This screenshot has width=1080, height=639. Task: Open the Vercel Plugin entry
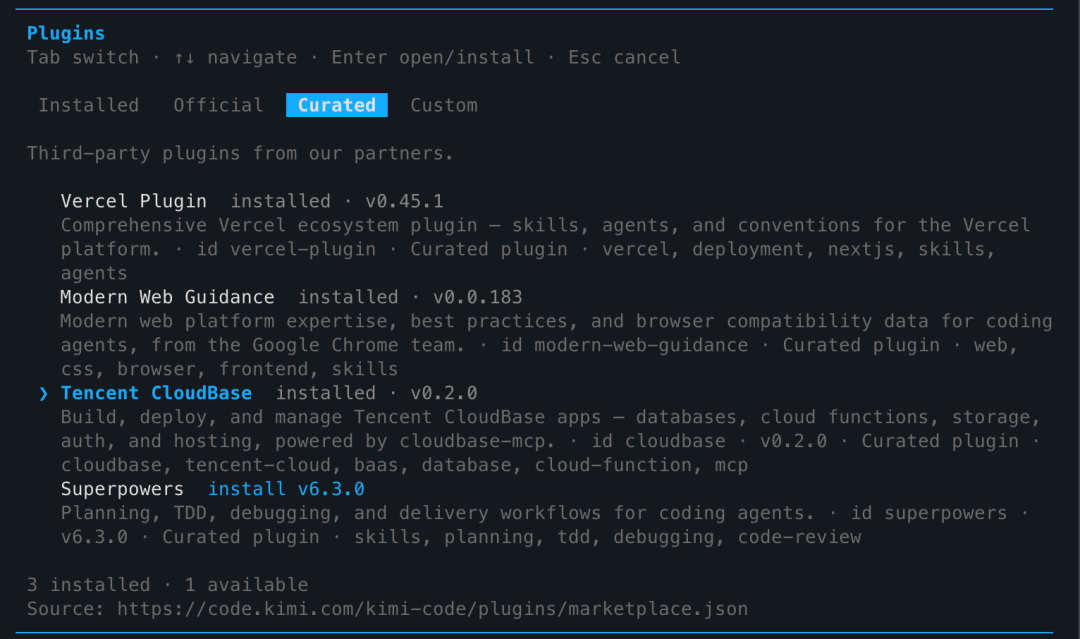[x=134, y=201]
